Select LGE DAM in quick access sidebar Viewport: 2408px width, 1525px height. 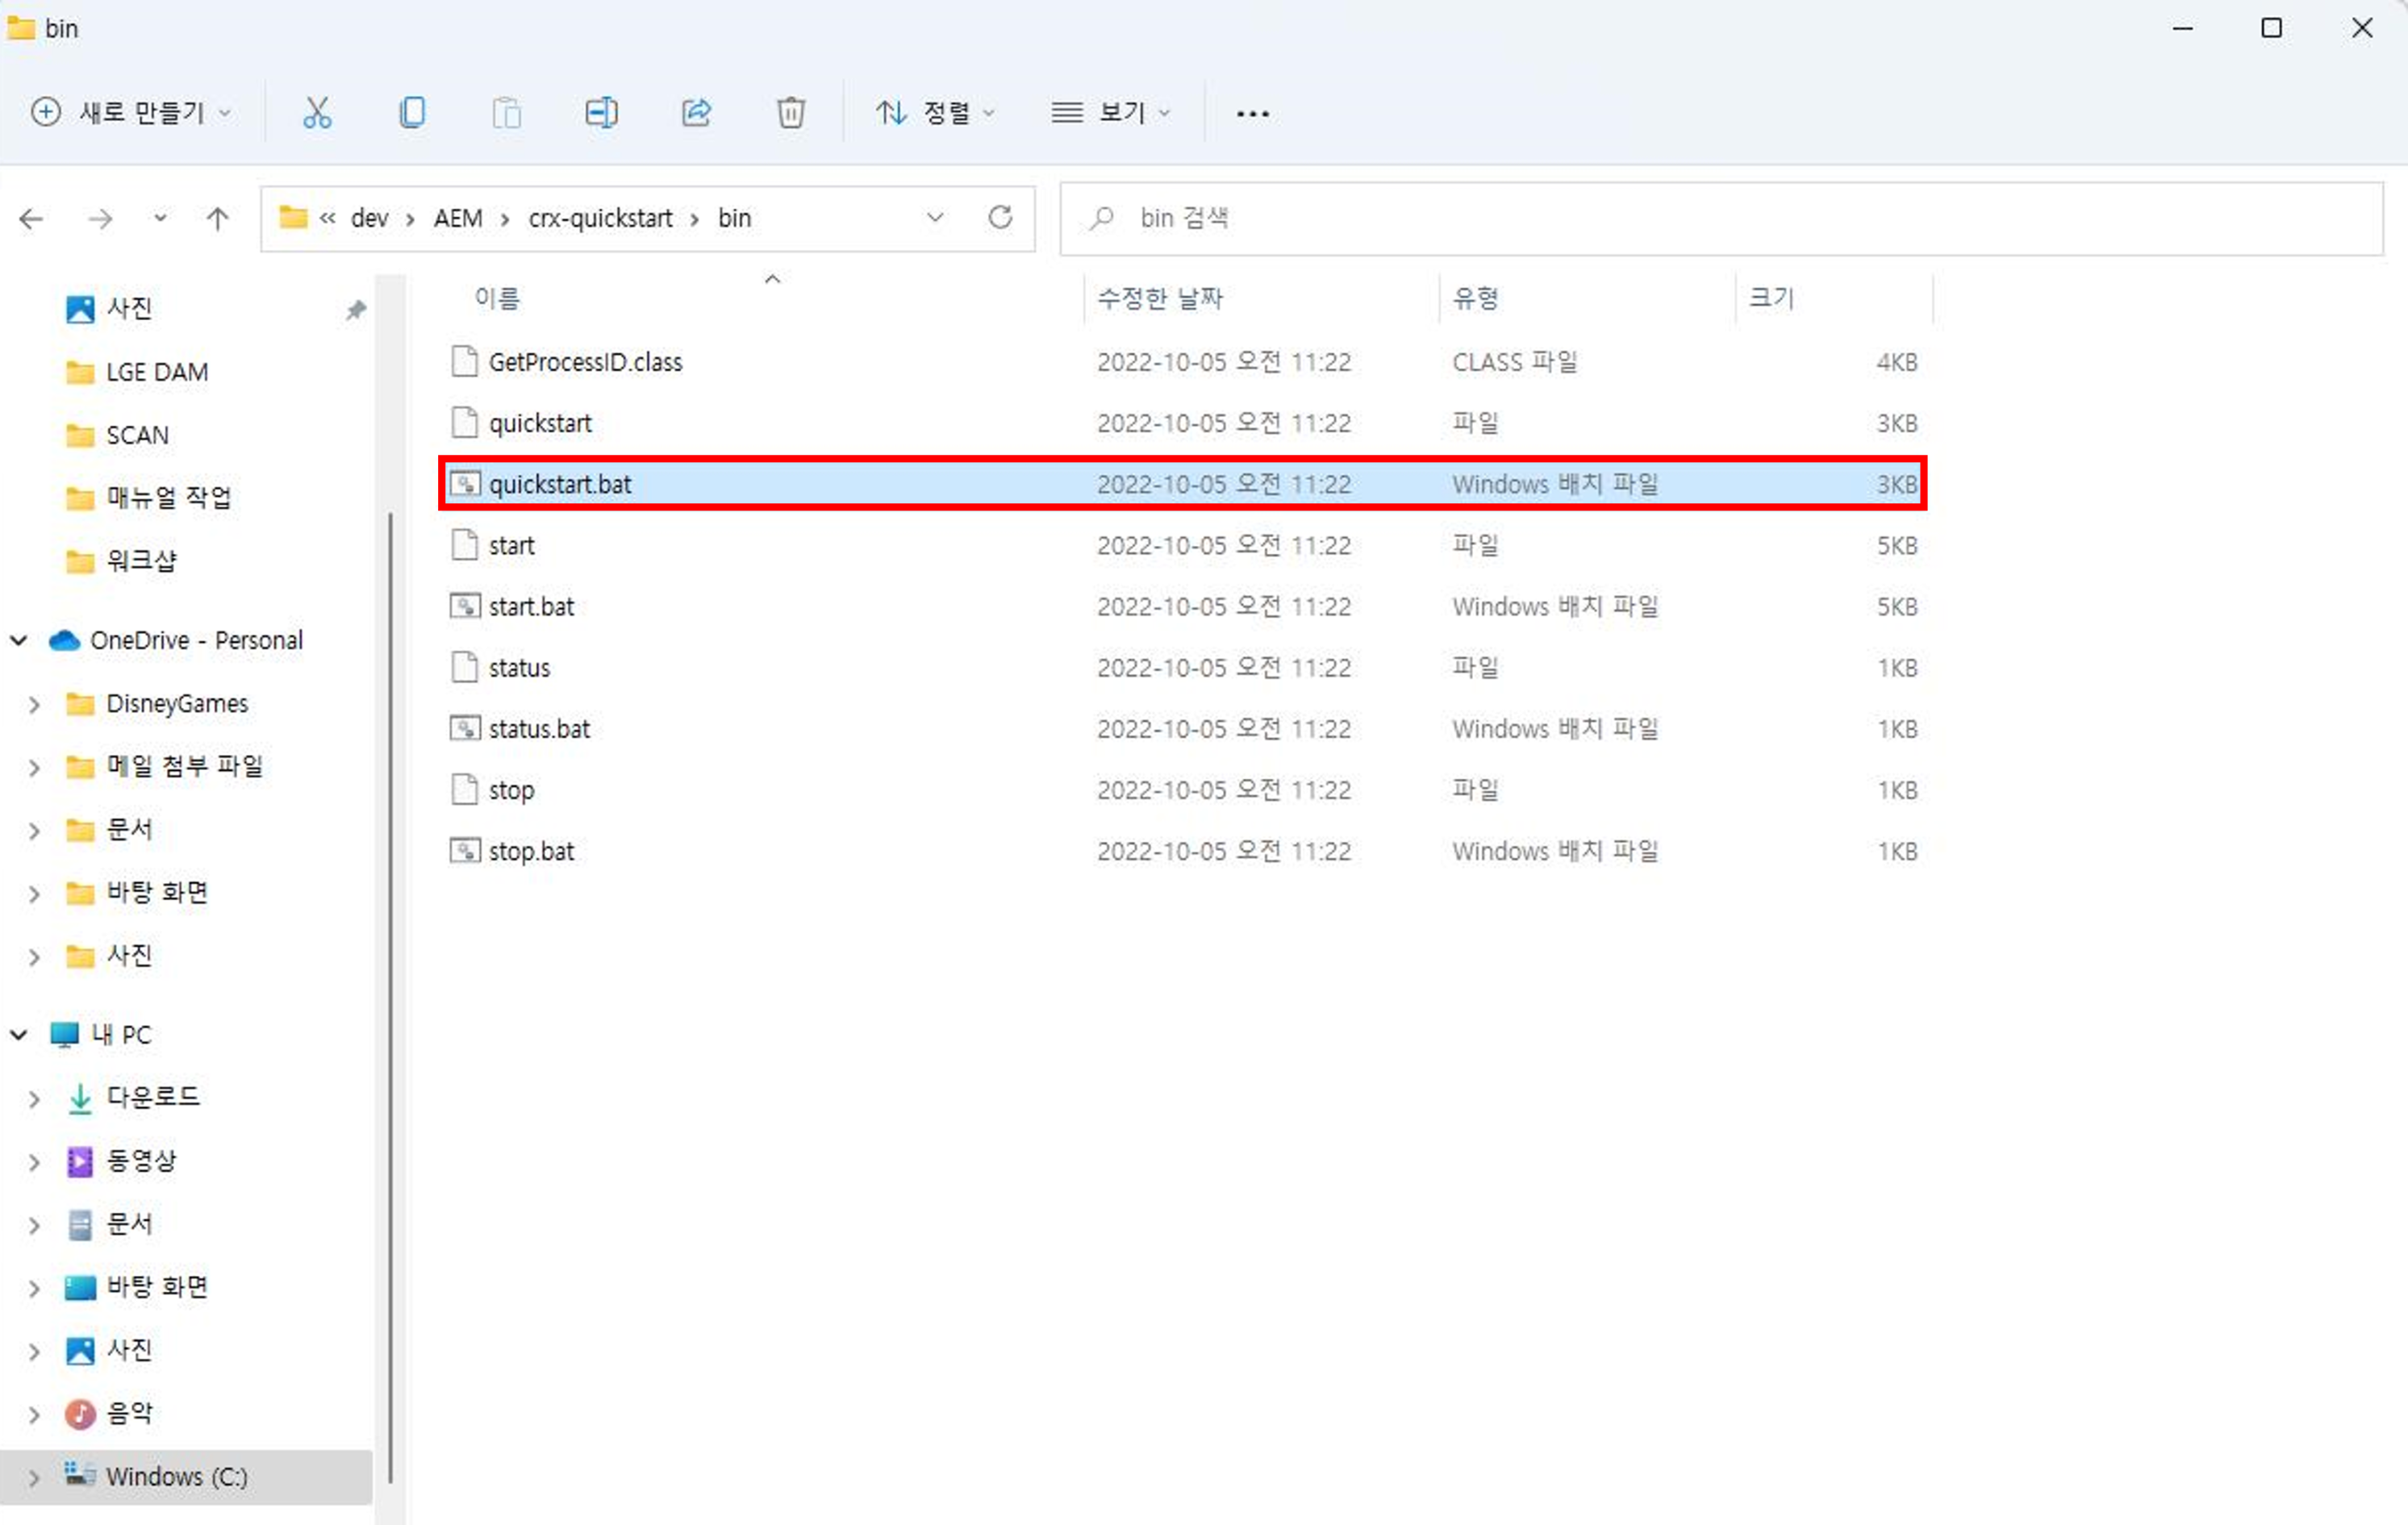157,372
